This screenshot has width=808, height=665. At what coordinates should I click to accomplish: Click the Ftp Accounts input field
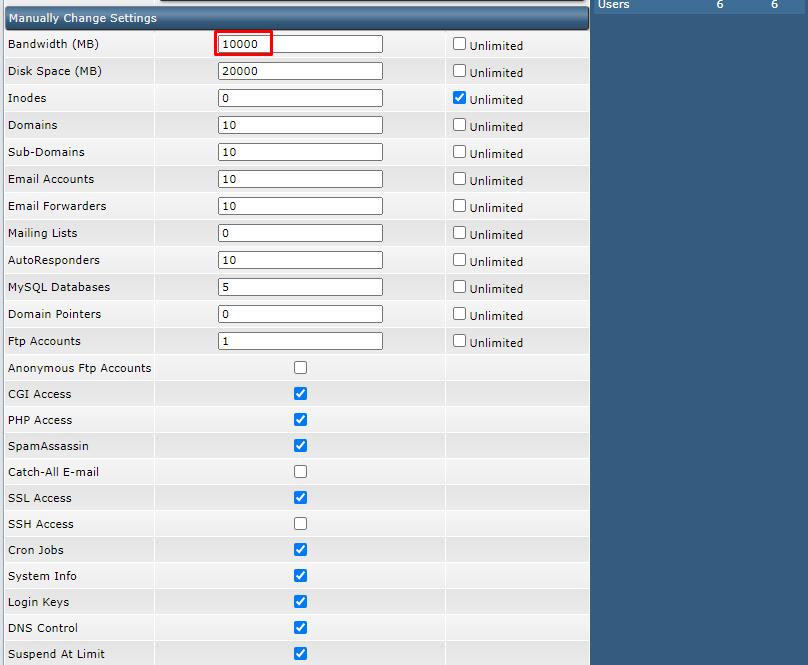tap(300, 341)
